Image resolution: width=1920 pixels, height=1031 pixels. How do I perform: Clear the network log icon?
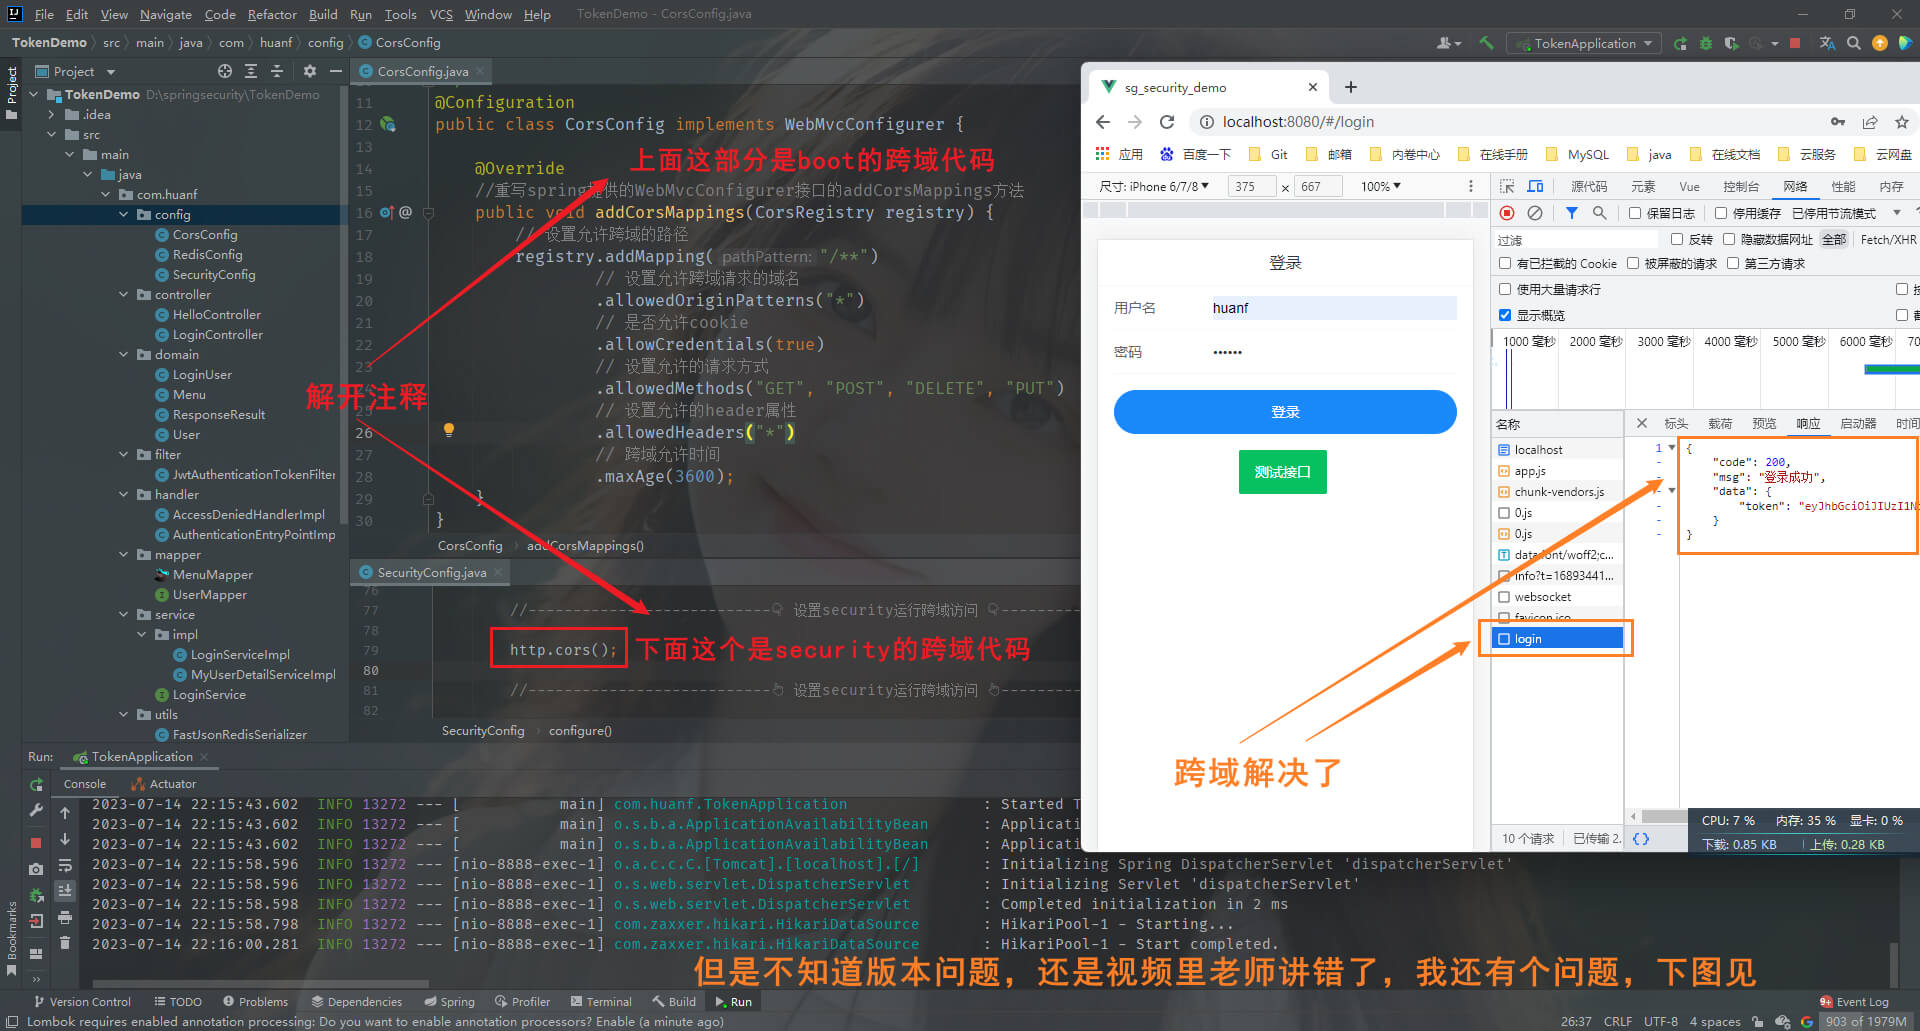[x=1535, y=213]
